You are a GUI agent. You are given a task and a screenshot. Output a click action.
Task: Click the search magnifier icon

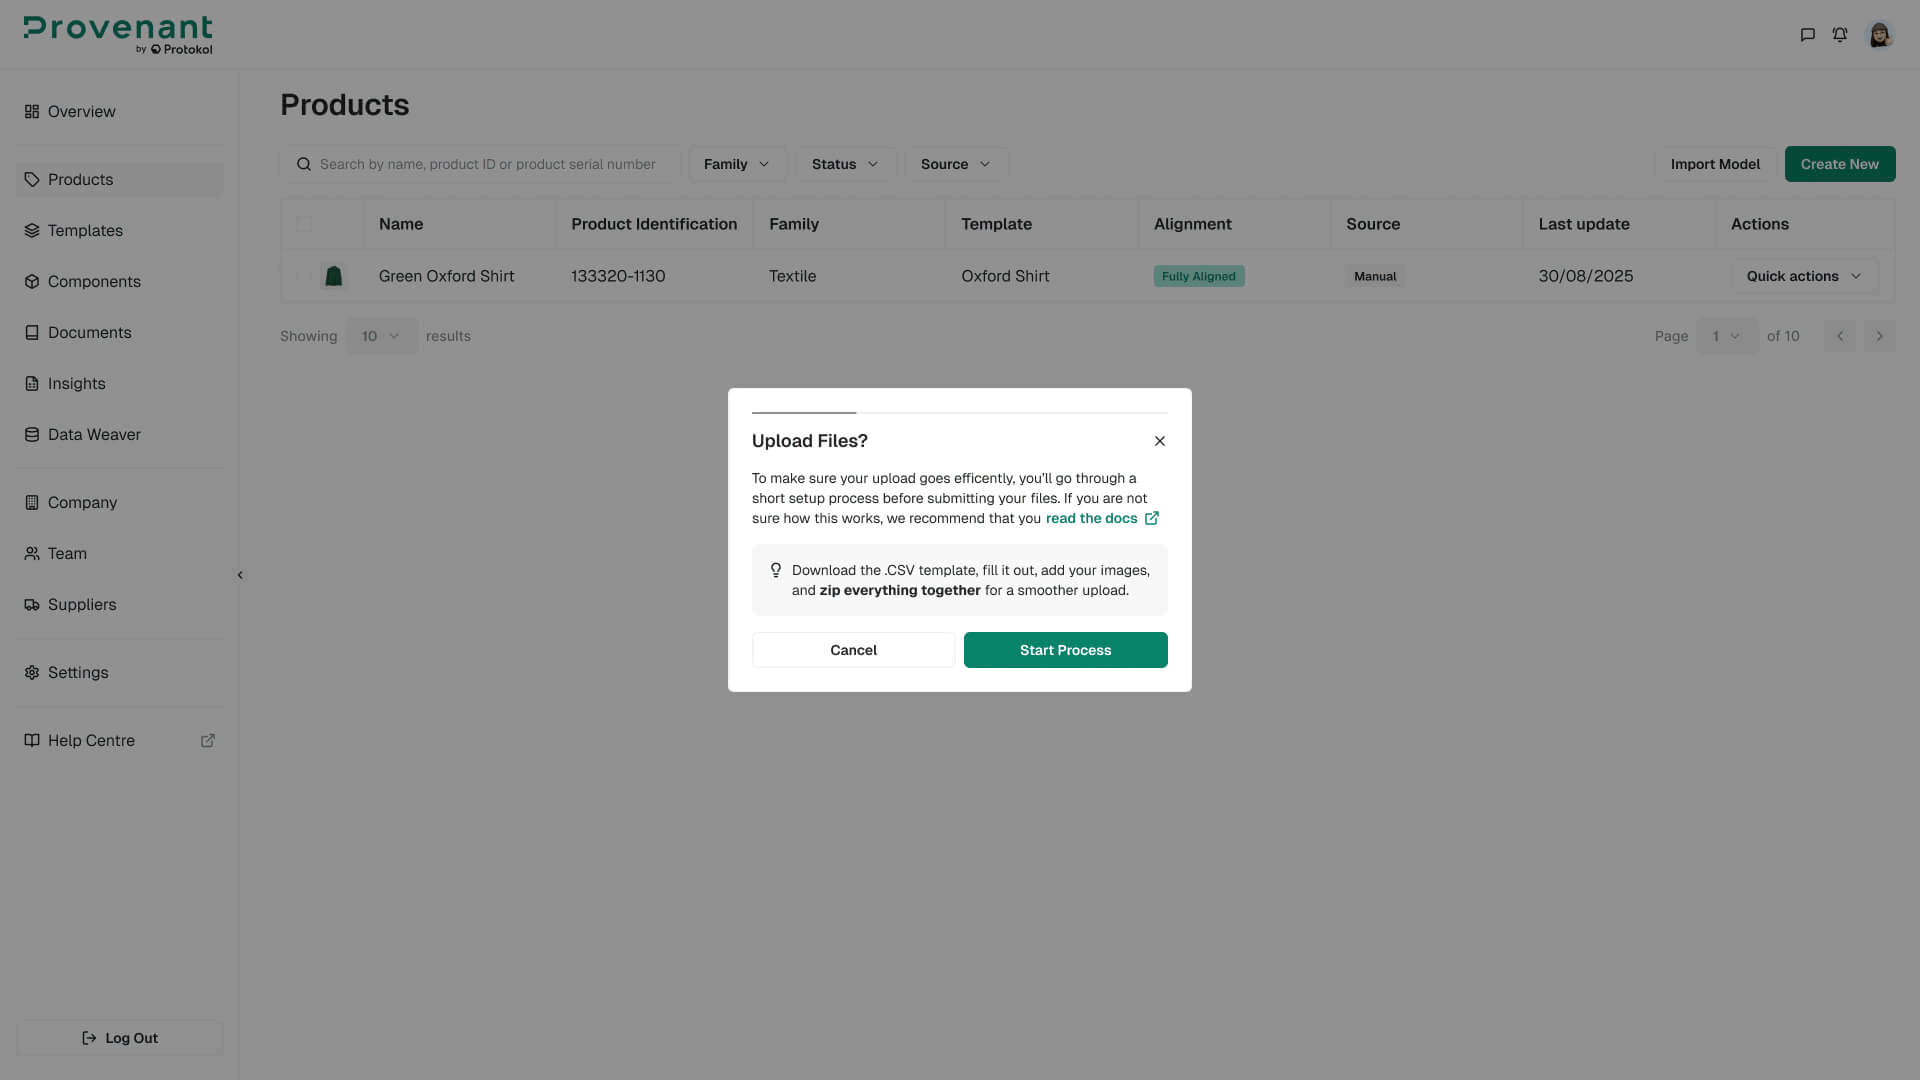coord(304,164)
